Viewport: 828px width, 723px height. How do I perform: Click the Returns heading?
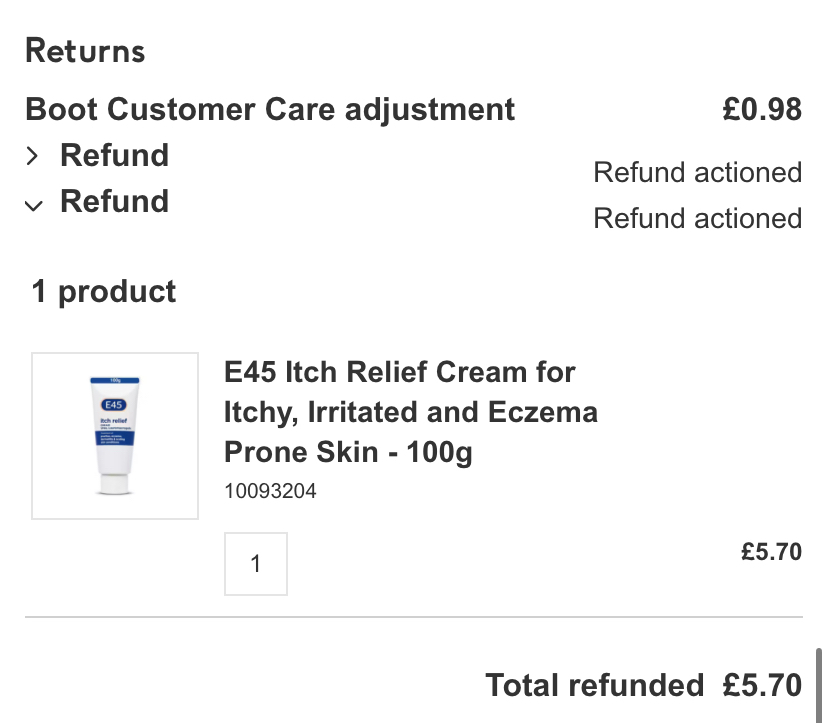(85, 51)
